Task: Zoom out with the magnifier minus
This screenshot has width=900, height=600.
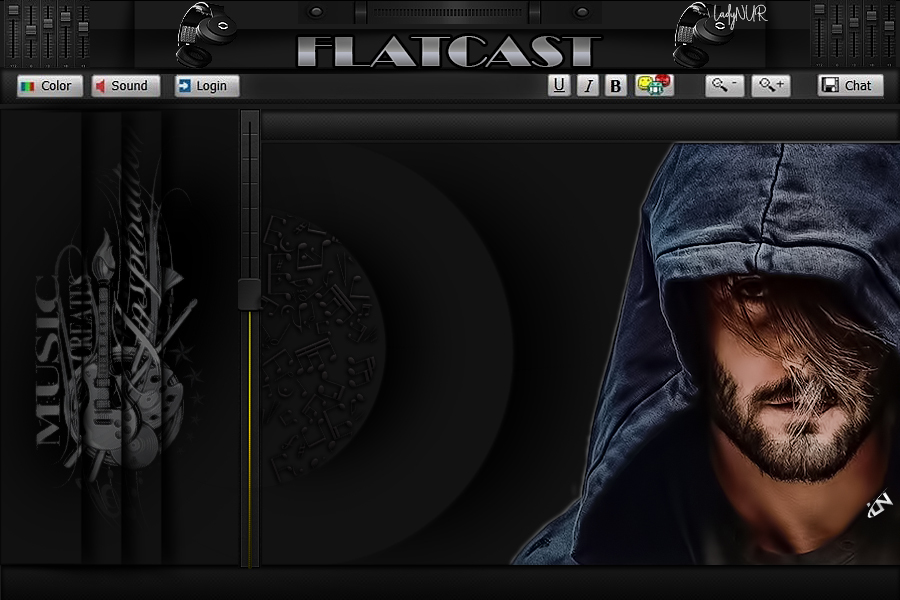Action: point(724,86)
